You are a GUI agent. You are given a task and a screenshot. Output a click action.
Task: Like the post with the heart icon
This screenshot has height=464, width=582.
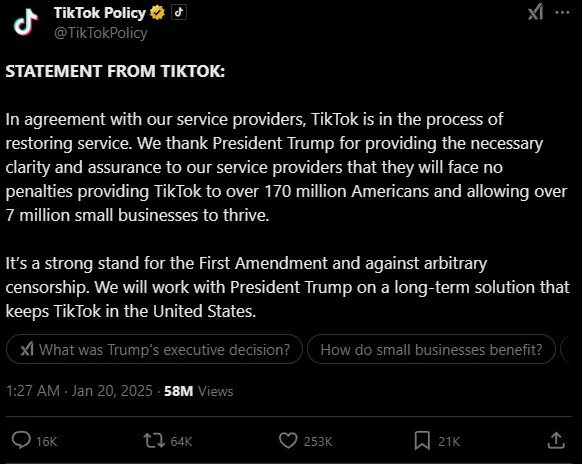(x=288, y=441)
